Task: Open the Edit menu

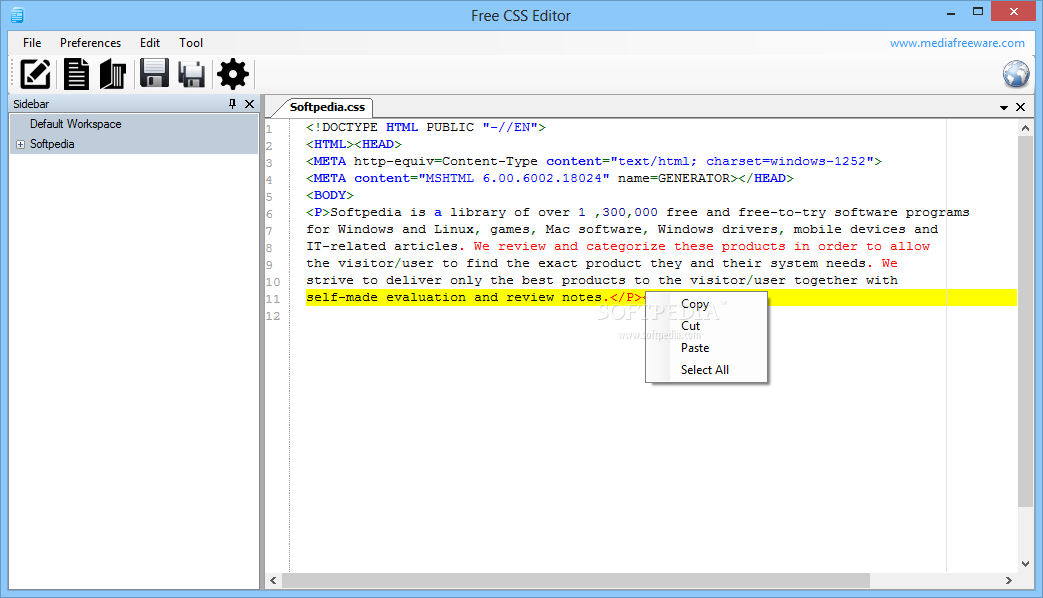Action: (x=150, y=43)
